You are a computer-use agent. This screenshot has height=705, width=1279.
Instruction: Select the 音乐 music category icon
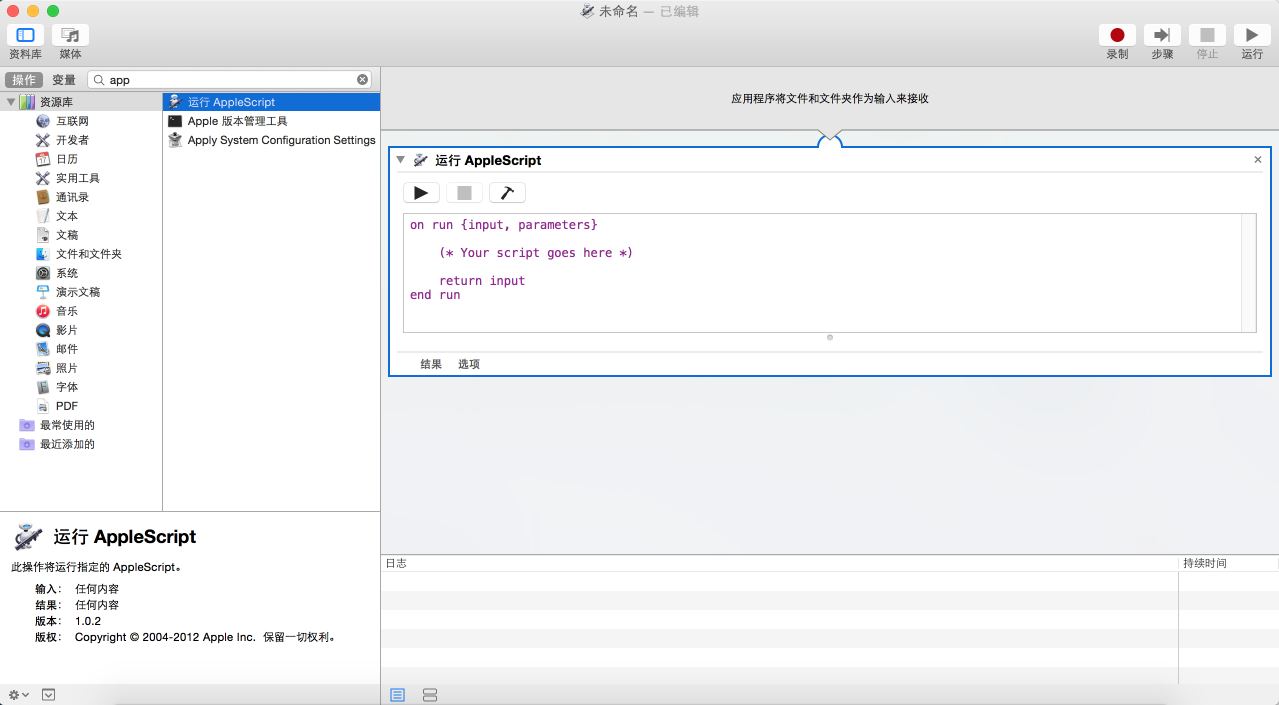43,311
